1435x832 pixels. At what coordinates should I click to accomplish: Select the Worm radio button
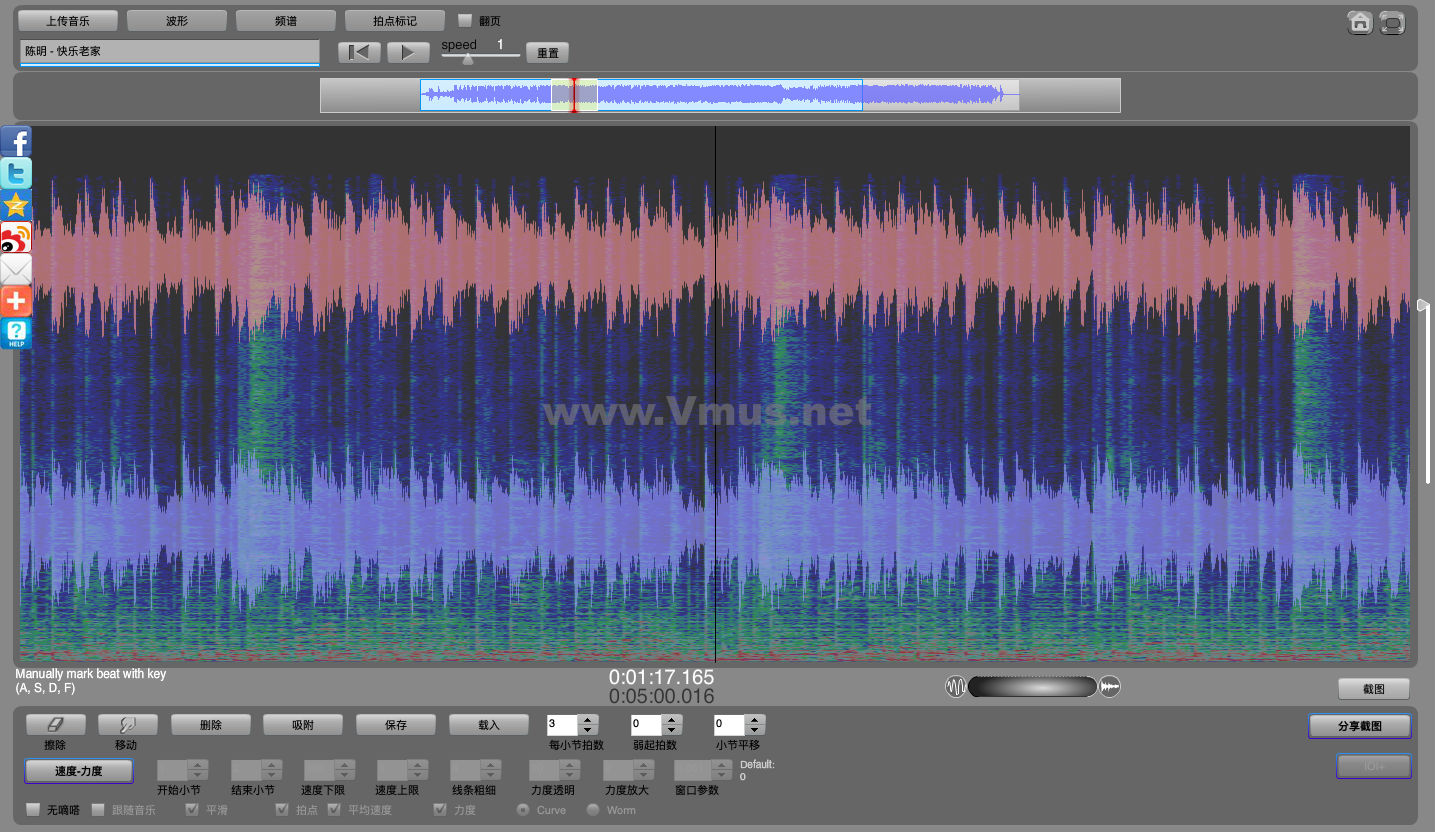(x=593, y=809)
